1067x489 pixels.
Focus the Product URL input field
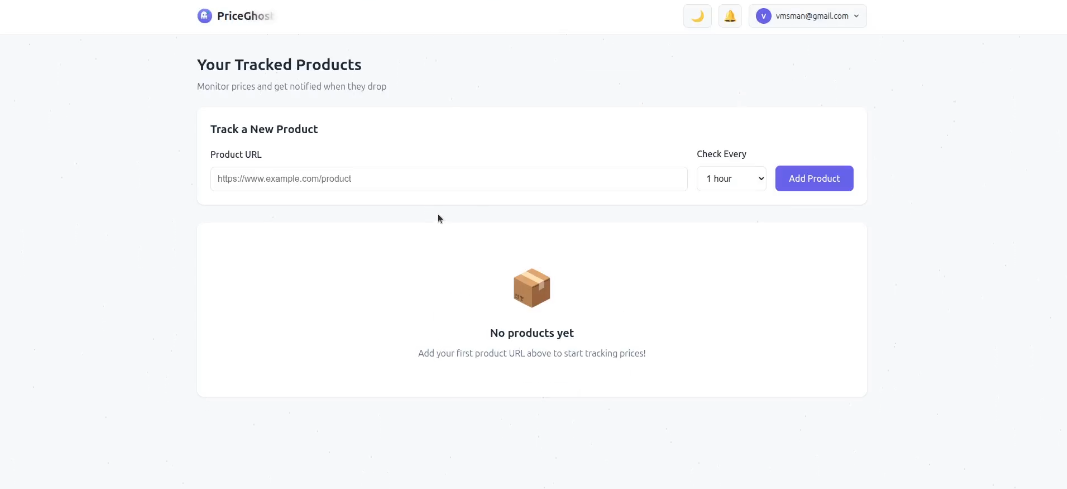pos(448,179)
